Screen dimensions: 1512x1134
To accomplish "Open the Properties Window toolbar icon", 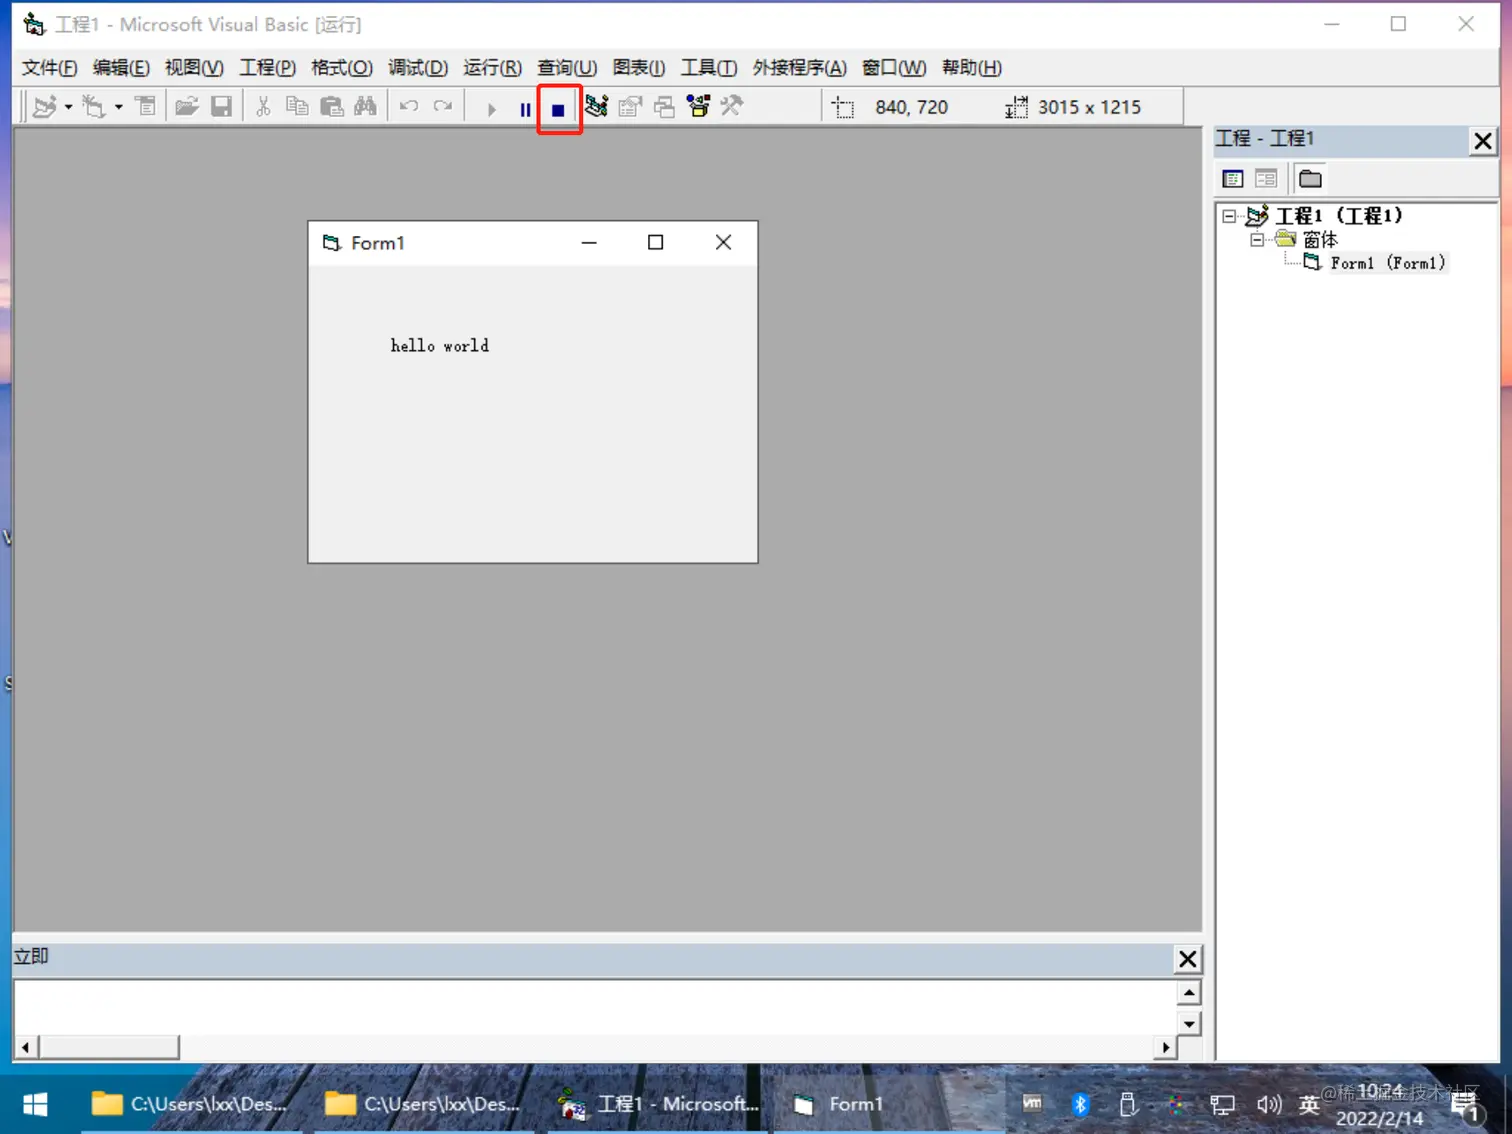I will (630, 106).
